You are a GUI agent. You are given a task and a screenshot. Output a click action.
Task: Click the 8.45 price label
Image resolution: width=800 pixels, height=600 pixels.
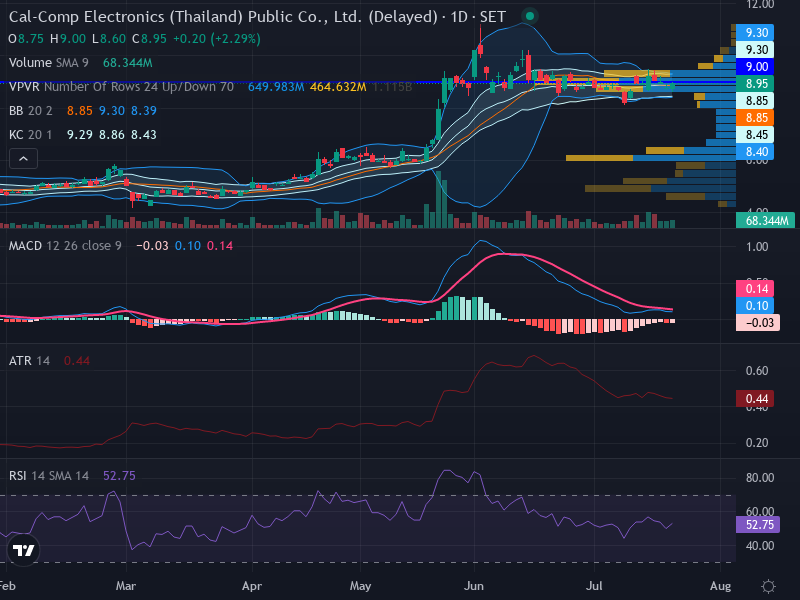[755, 135]
